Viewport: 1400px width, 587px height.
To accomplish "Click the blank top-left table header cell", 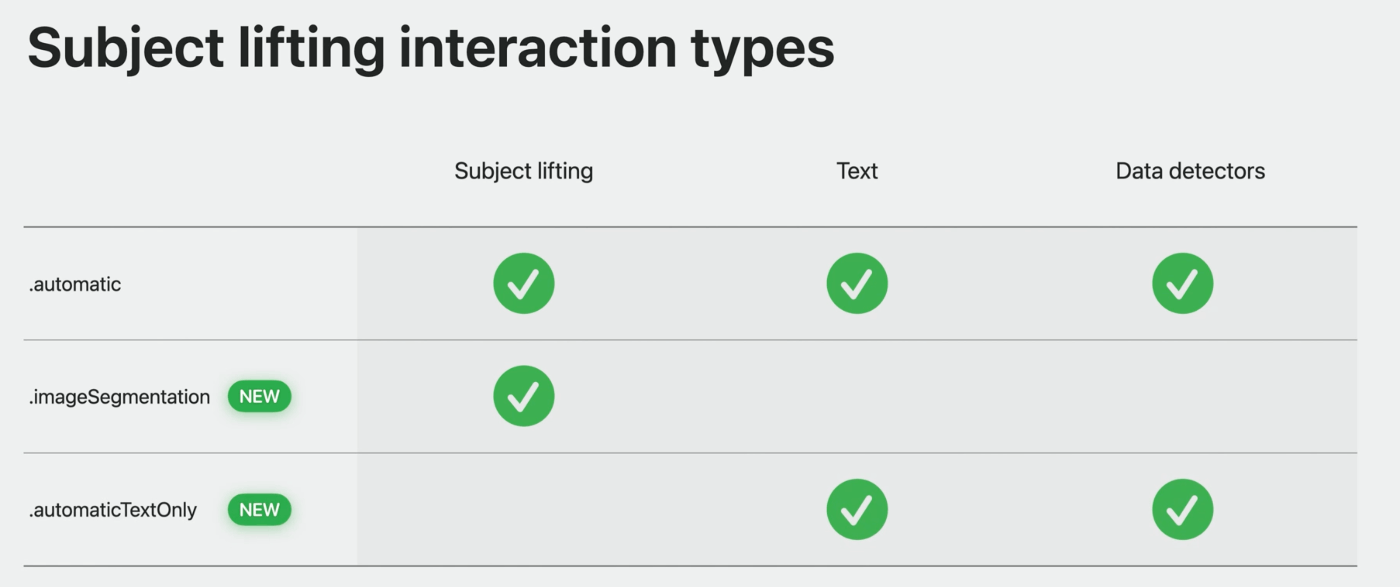I will 190,171.
